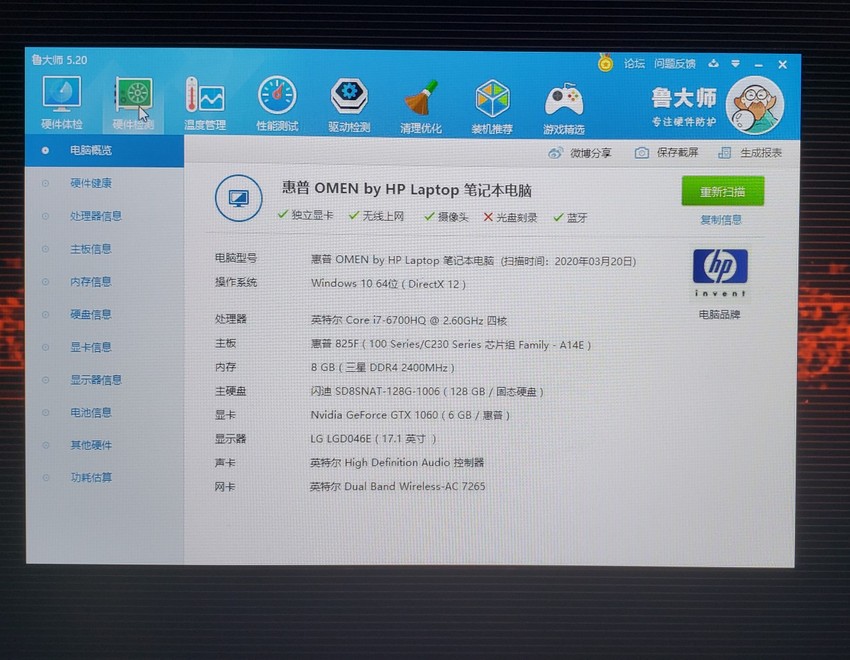The height and width of the screenshot is (660, 850).
Task: Click the gold medal icon in title bar
Action: point(605,62)
